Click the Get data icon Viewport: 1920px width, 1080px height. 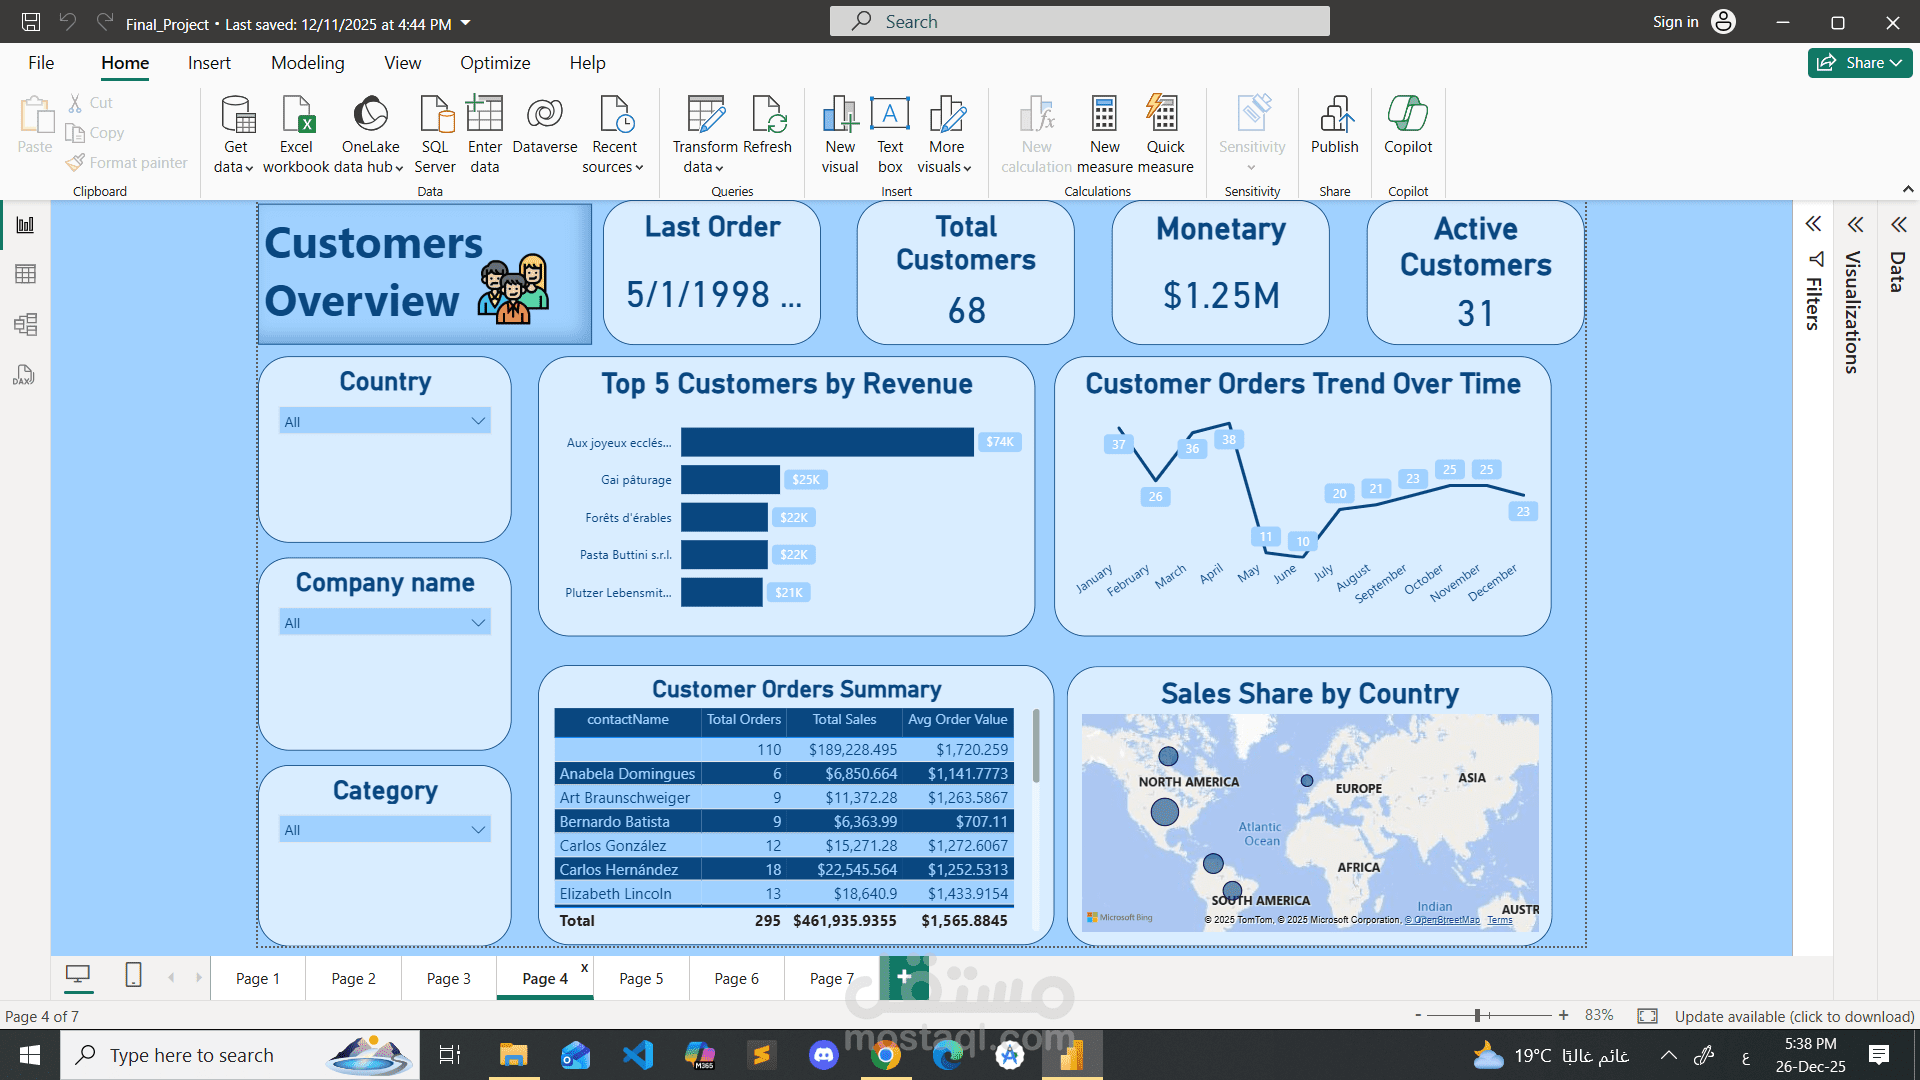(236, 116)
